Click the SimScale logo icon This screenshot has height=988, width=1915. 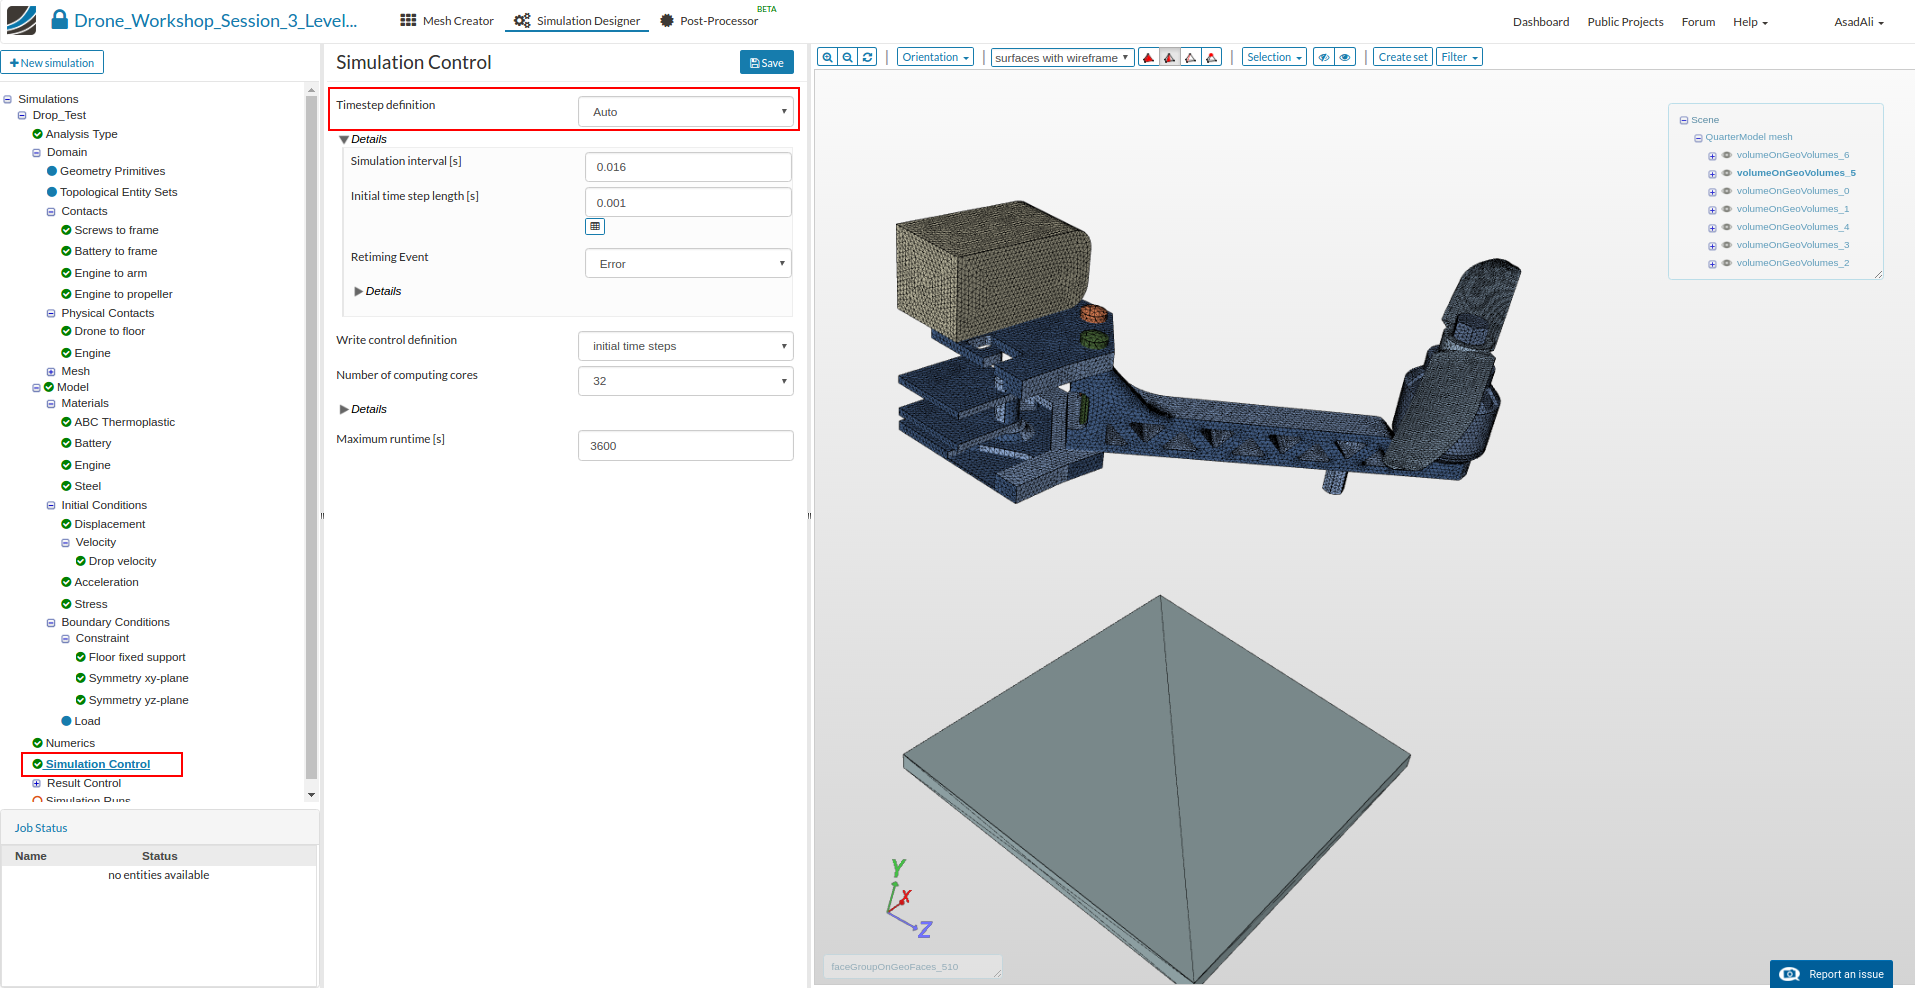click(x=21, y=20)
